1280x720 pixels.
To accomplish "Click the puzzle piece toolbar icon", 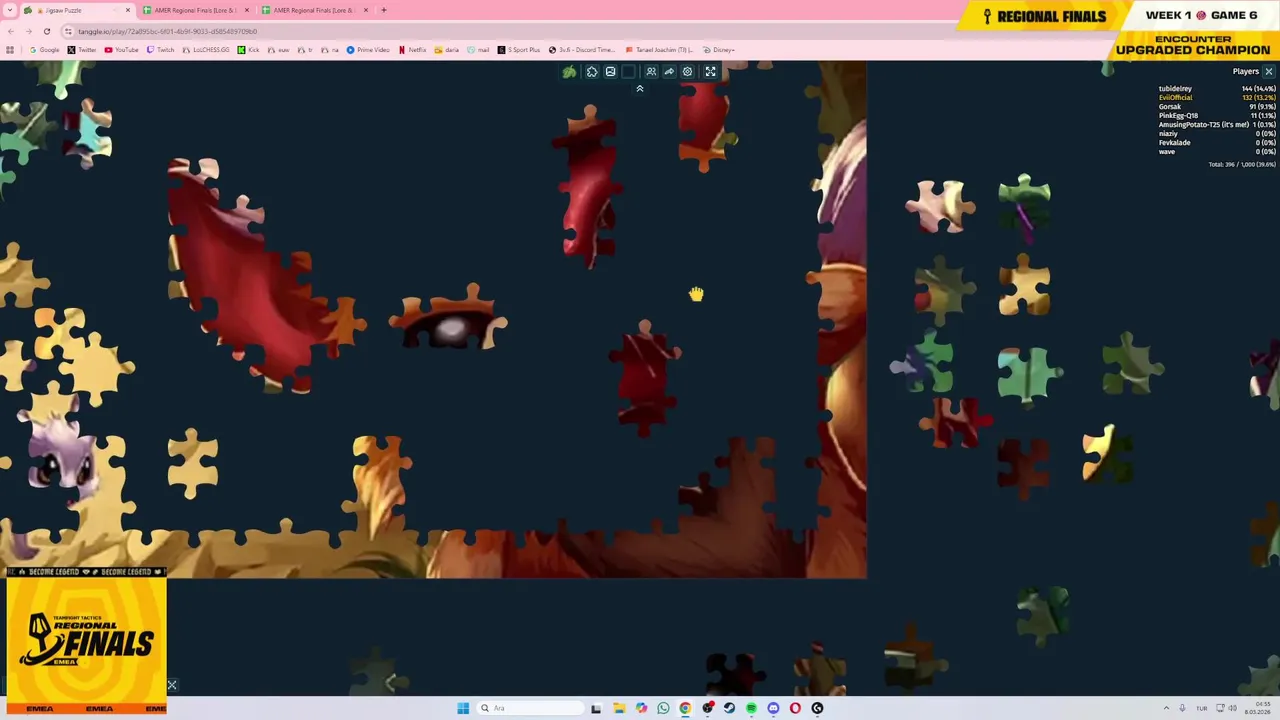I will (x=592, y=72).
